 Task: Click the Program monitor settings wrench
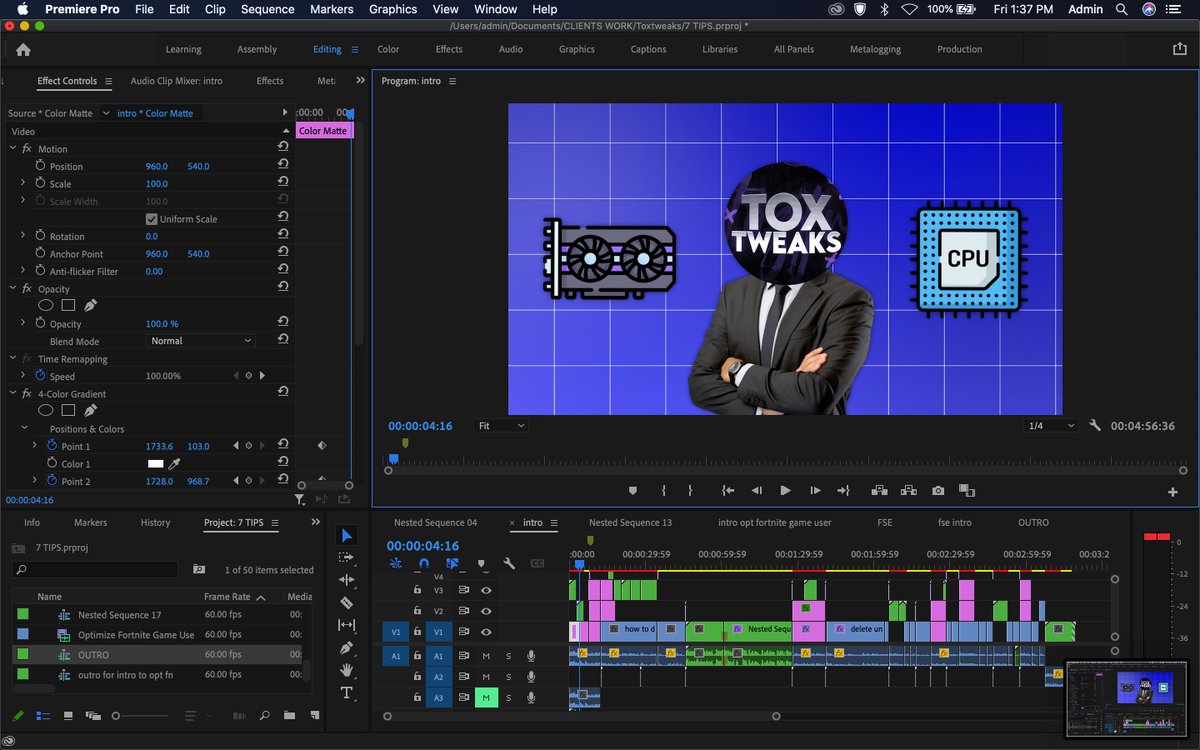point(1095,426)
